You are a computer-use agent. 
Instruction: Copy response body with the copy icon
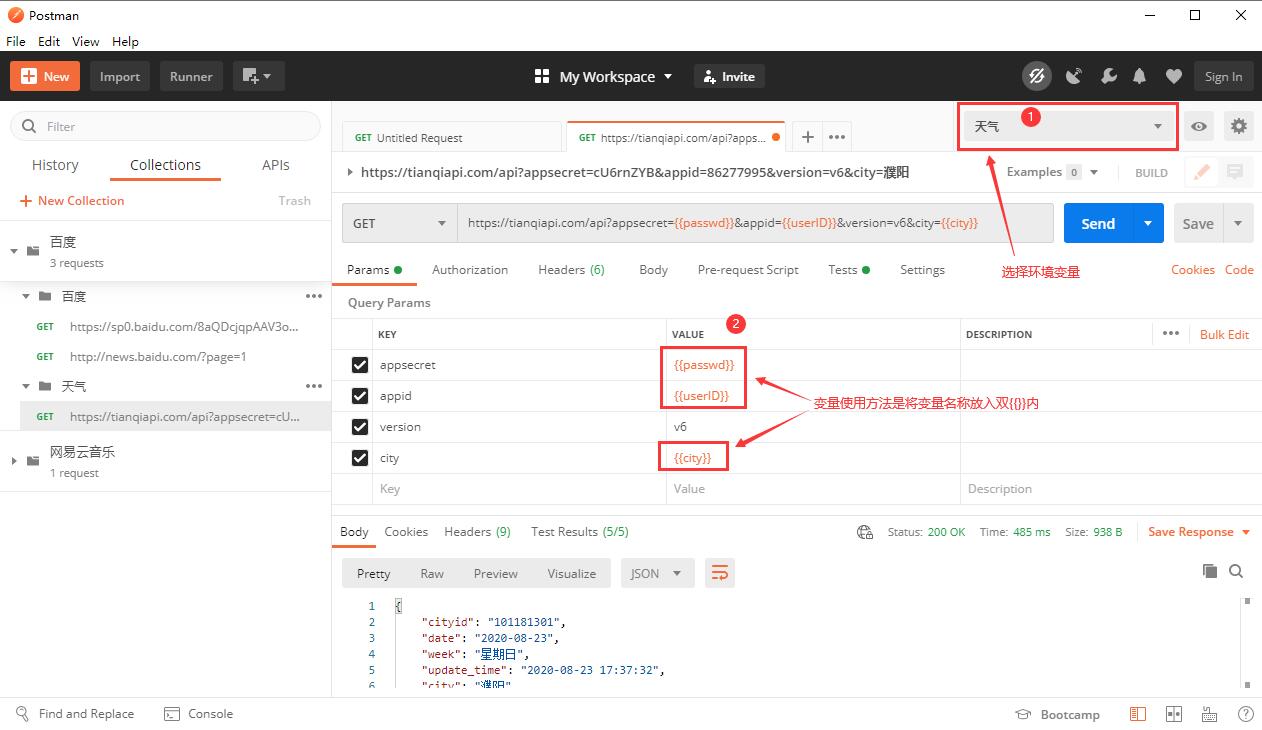coord(1210,571)
